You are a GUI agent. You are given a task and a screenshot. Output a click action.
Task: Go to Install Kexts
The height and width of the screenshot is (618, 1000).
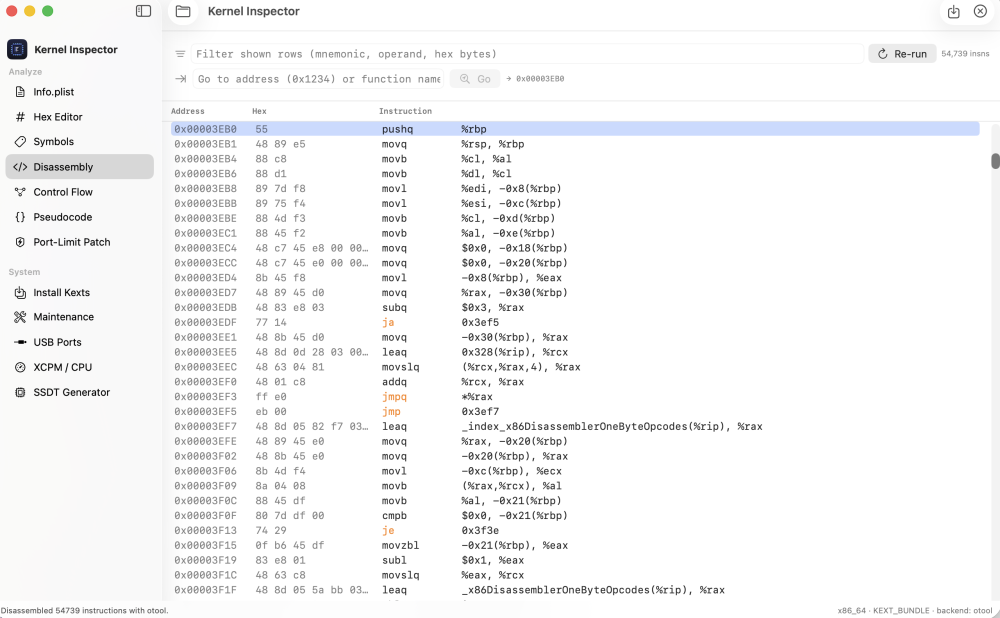80,293
